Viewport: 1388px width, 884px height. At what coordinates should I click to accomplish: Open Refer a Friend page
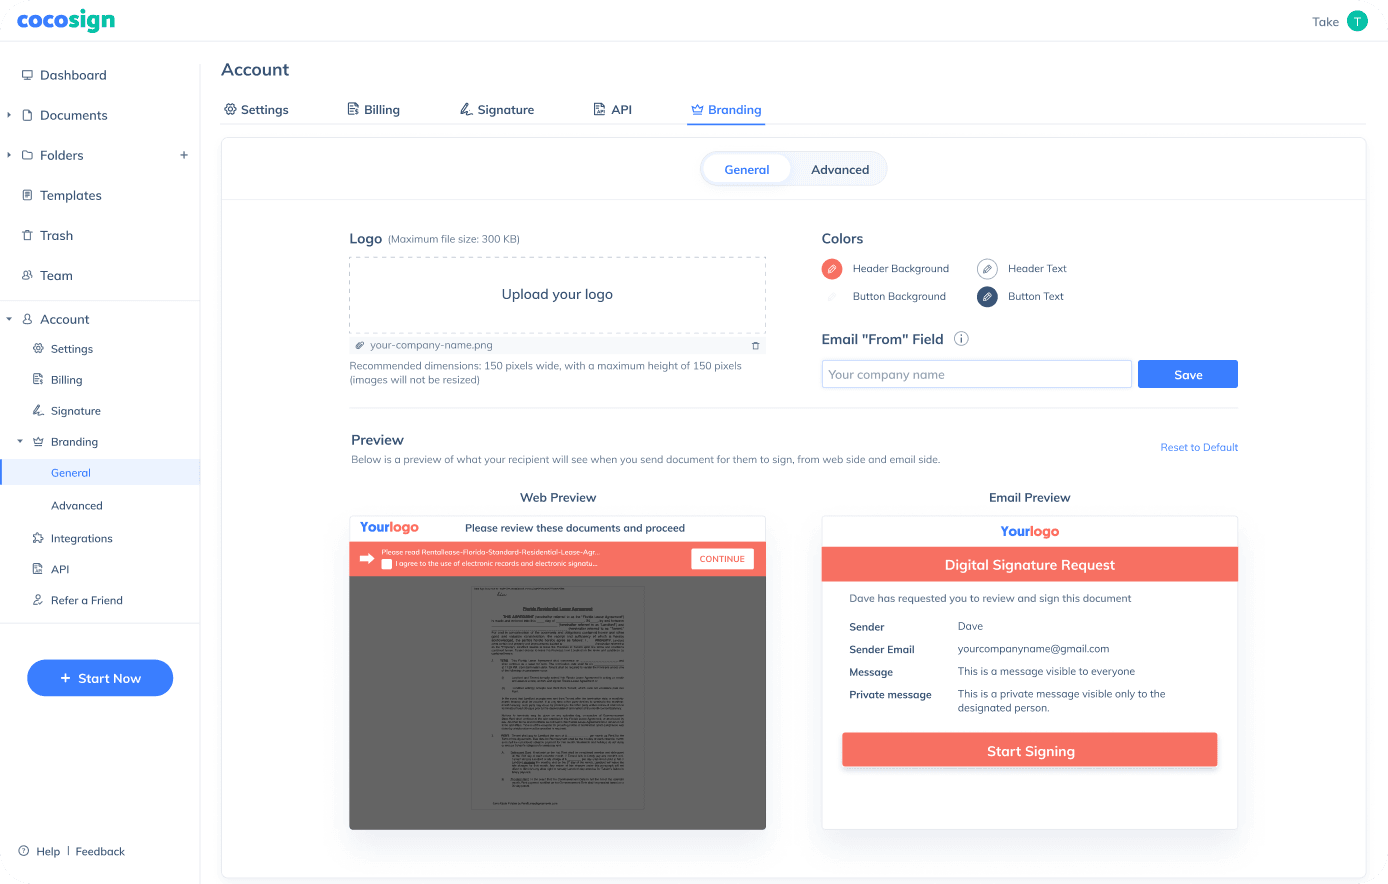(x=86, y=600)
